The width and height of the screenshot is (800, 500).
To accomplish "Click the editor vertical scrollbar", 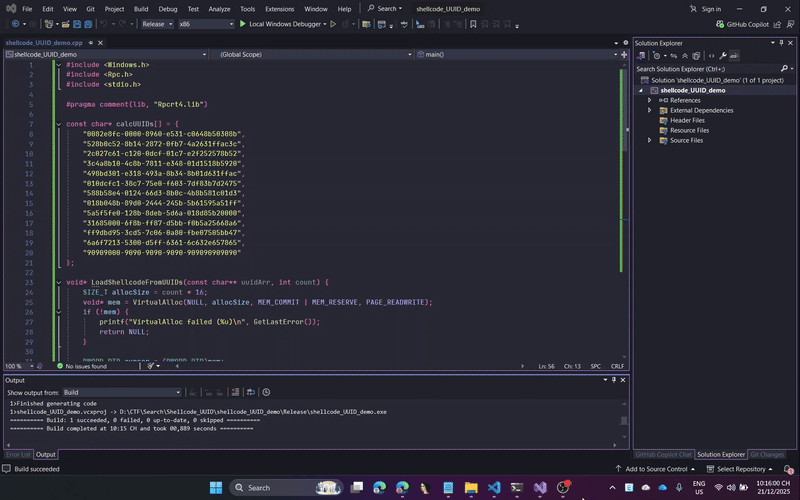I will point(627,200).
